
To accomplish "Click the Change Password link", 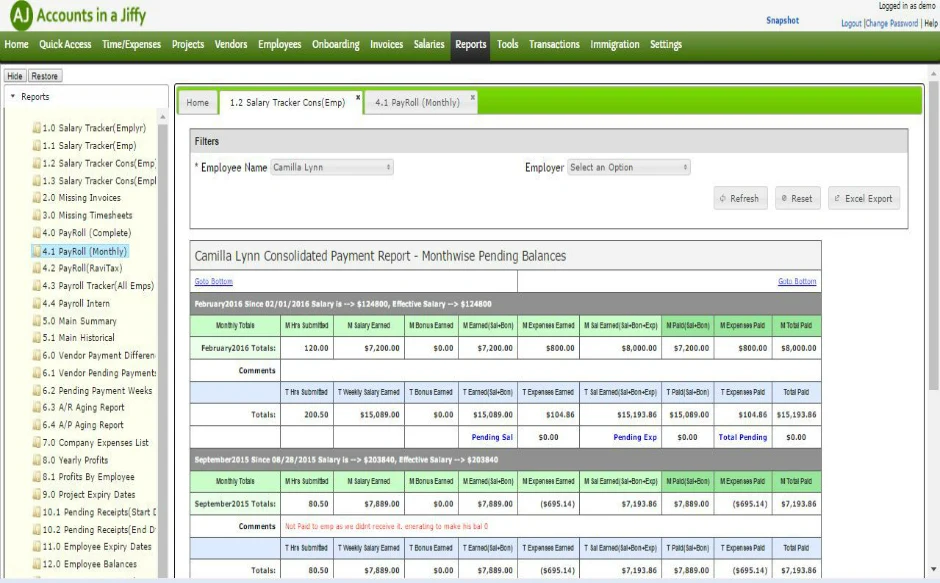I will 891,23.
